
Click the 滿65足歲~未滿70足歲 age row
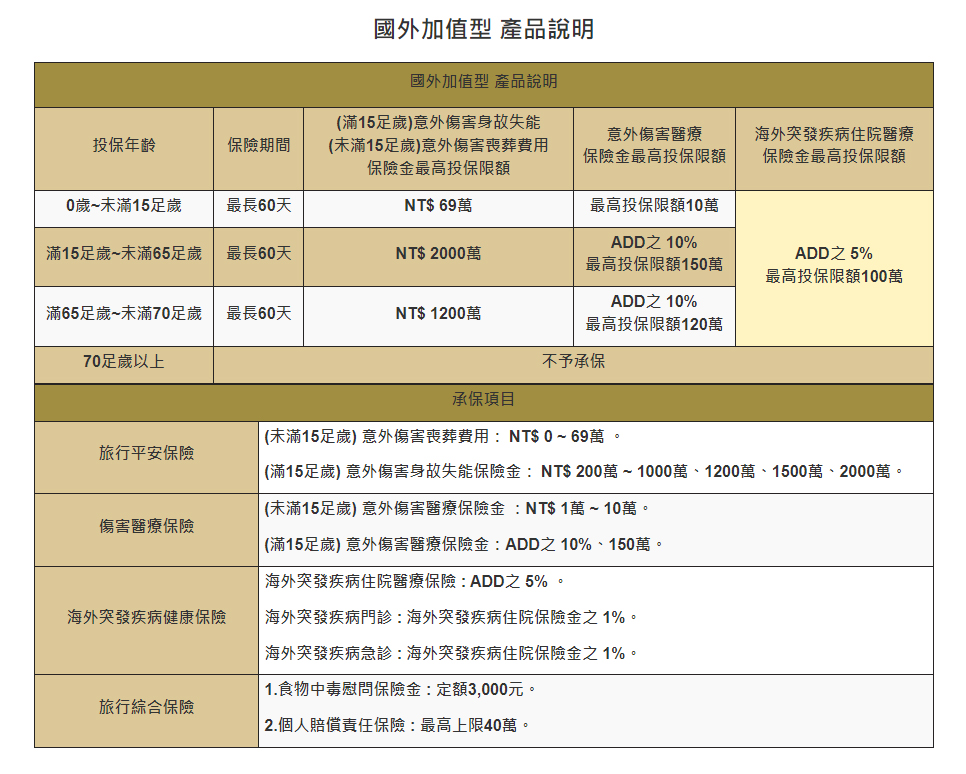click(x=124, y=314)
